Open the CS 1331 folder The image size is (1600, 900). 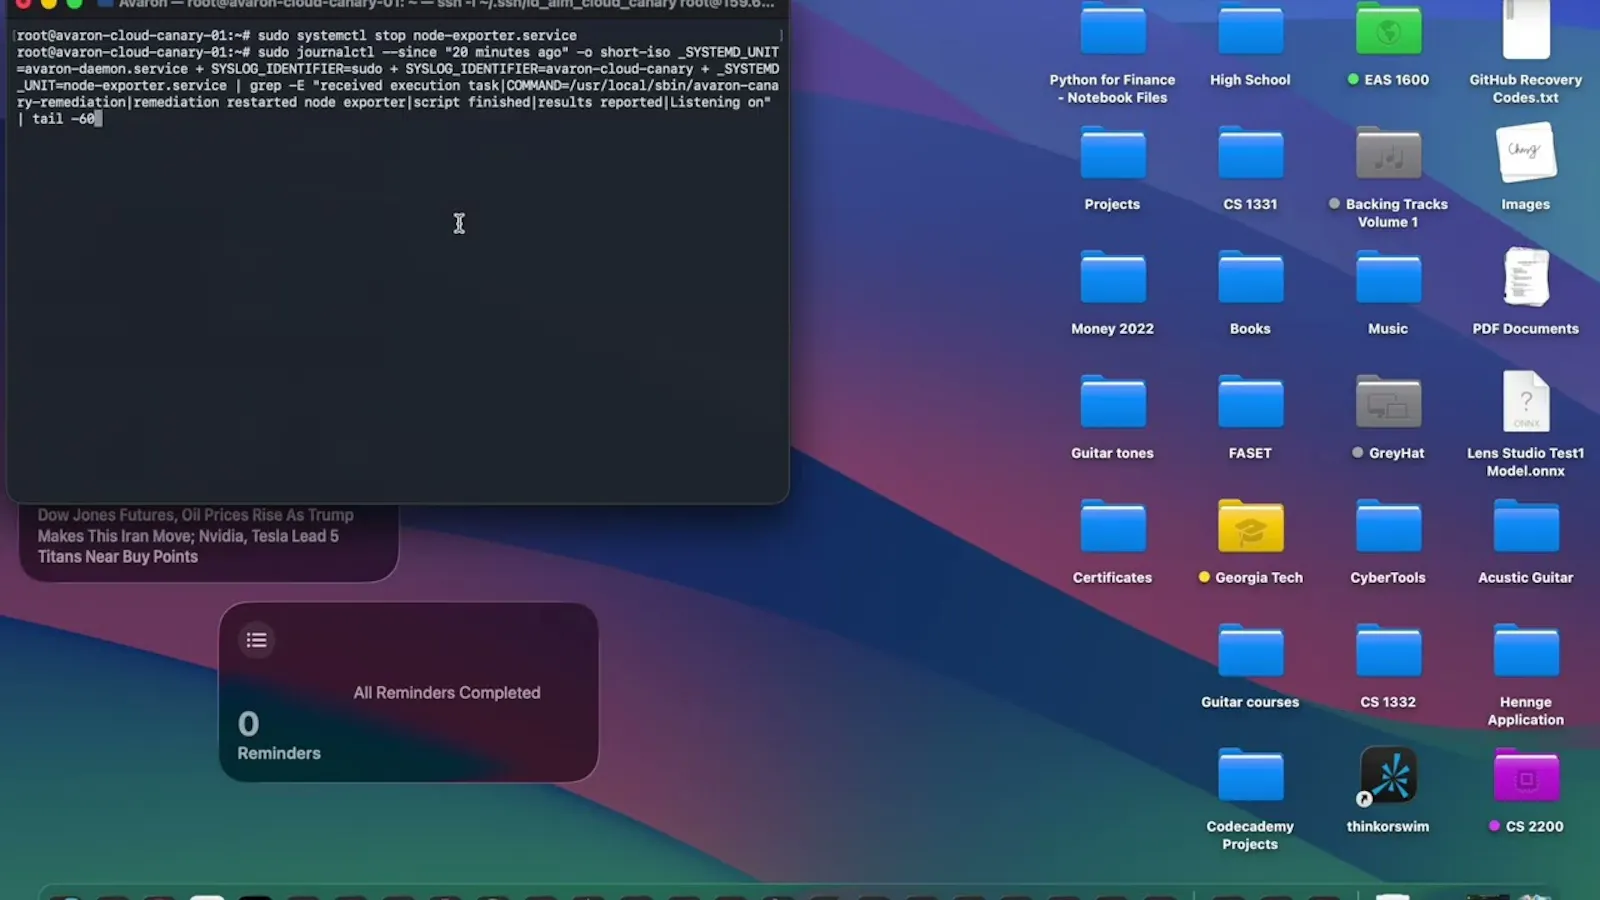pyautogui.click(x=1250, y=153)
